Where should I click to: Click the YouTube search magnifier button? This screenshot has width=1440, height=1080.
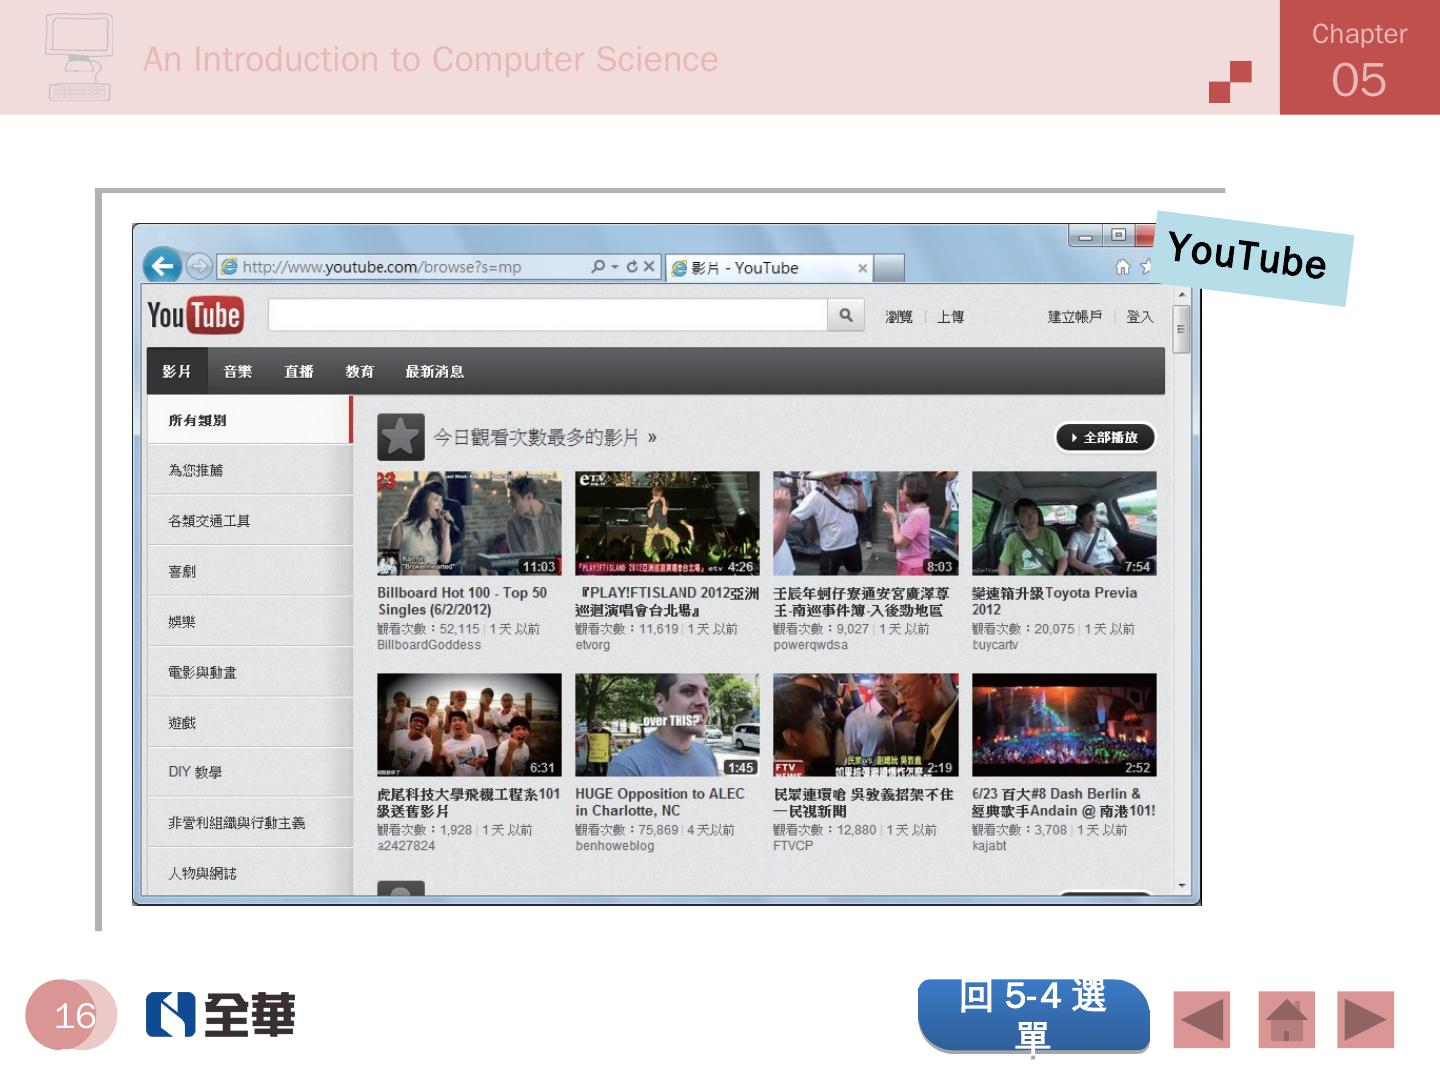(x=846, y=316)
